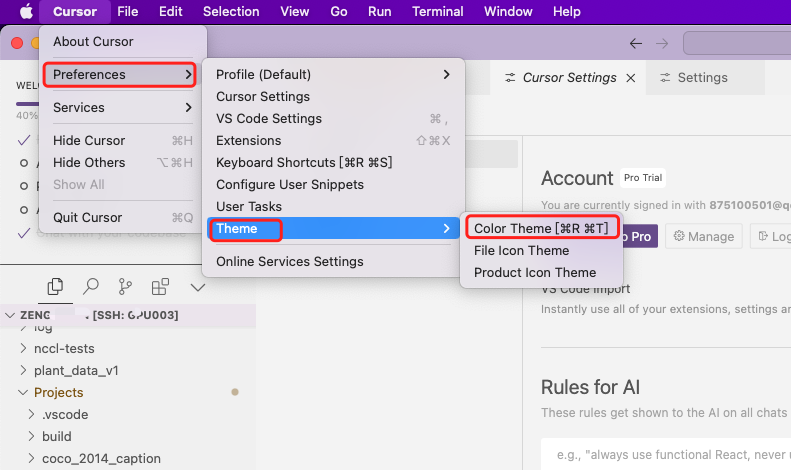Open VS Code Settings
The width and height of the screenshot is (791, 470).
(333, 119)
